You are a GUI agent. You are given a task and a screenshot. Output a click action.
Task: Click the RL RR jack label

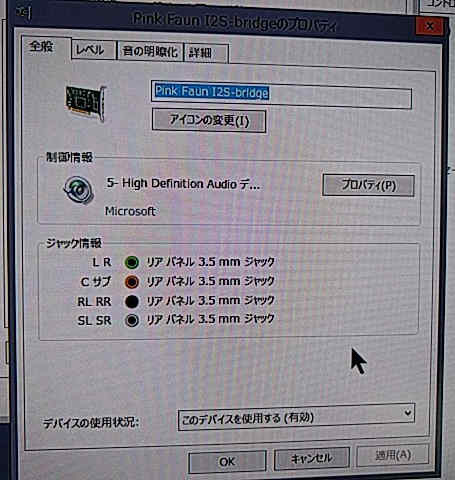94,302
